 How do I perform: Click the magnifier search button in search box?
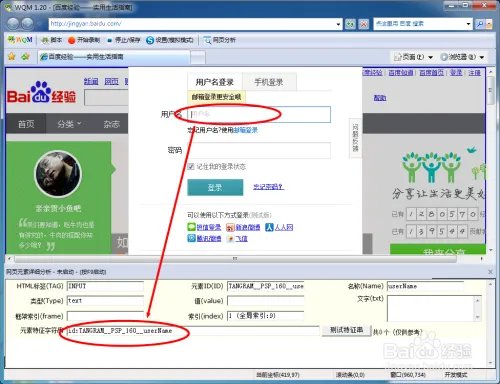point(480,24)
